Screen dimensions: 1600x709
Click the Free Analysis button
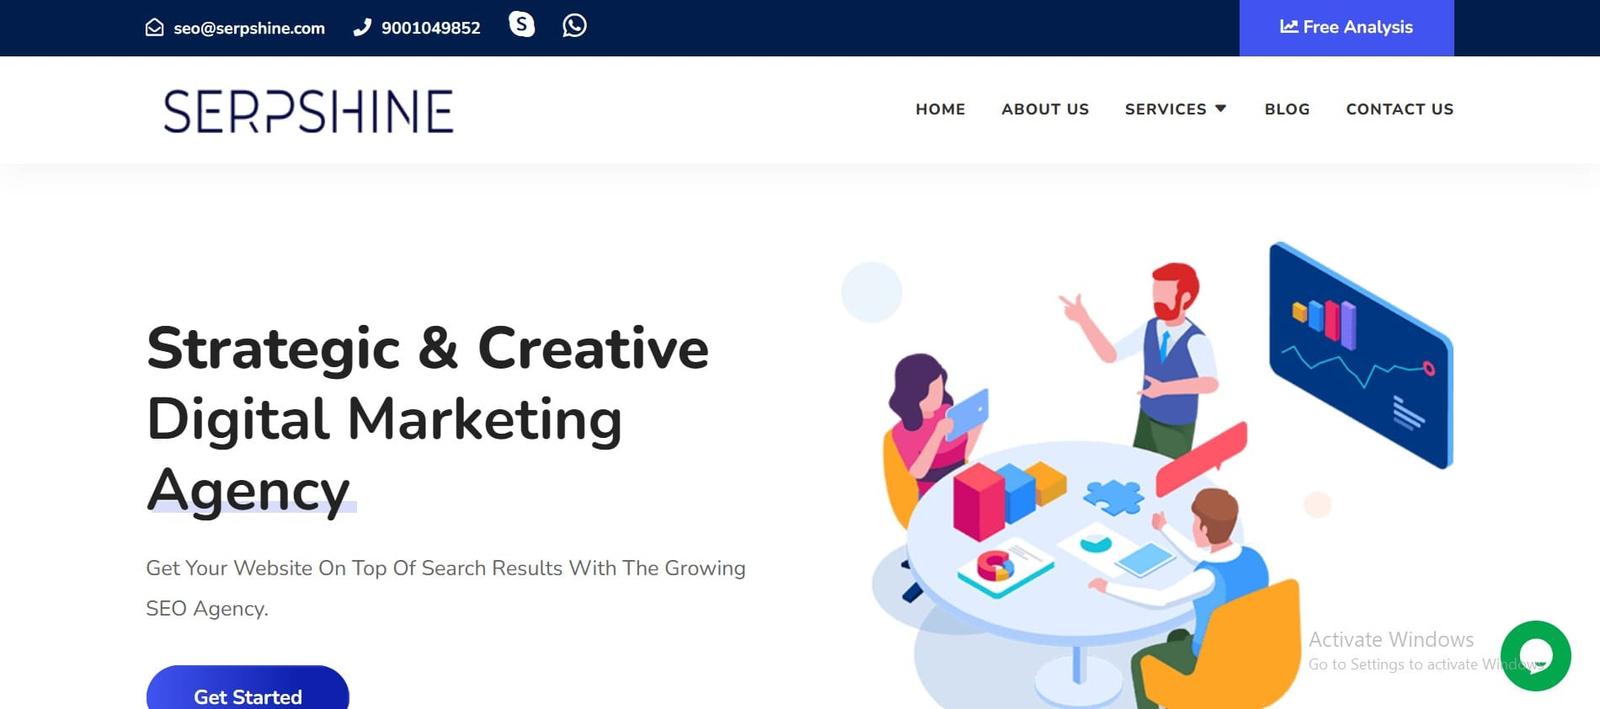tap(1346, 28)
